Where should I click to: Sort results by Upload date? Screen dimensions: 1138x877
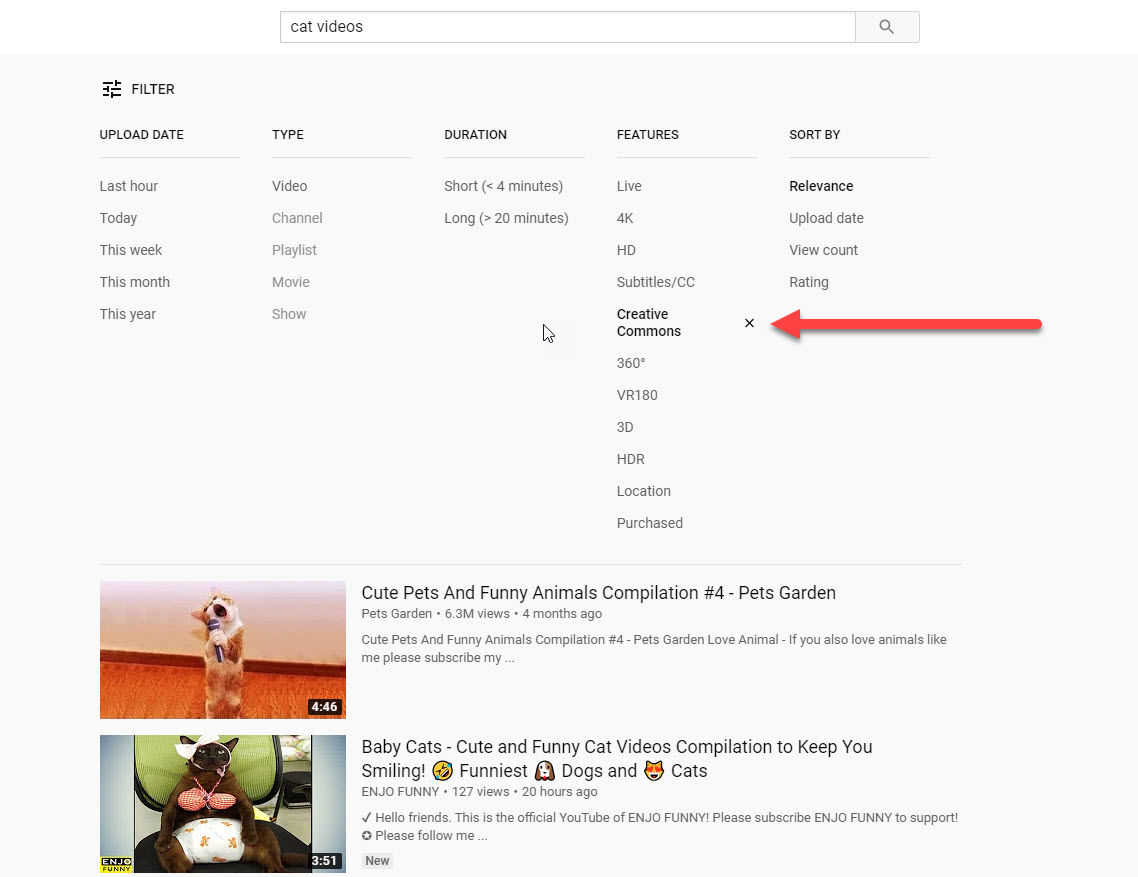[826, 218]
